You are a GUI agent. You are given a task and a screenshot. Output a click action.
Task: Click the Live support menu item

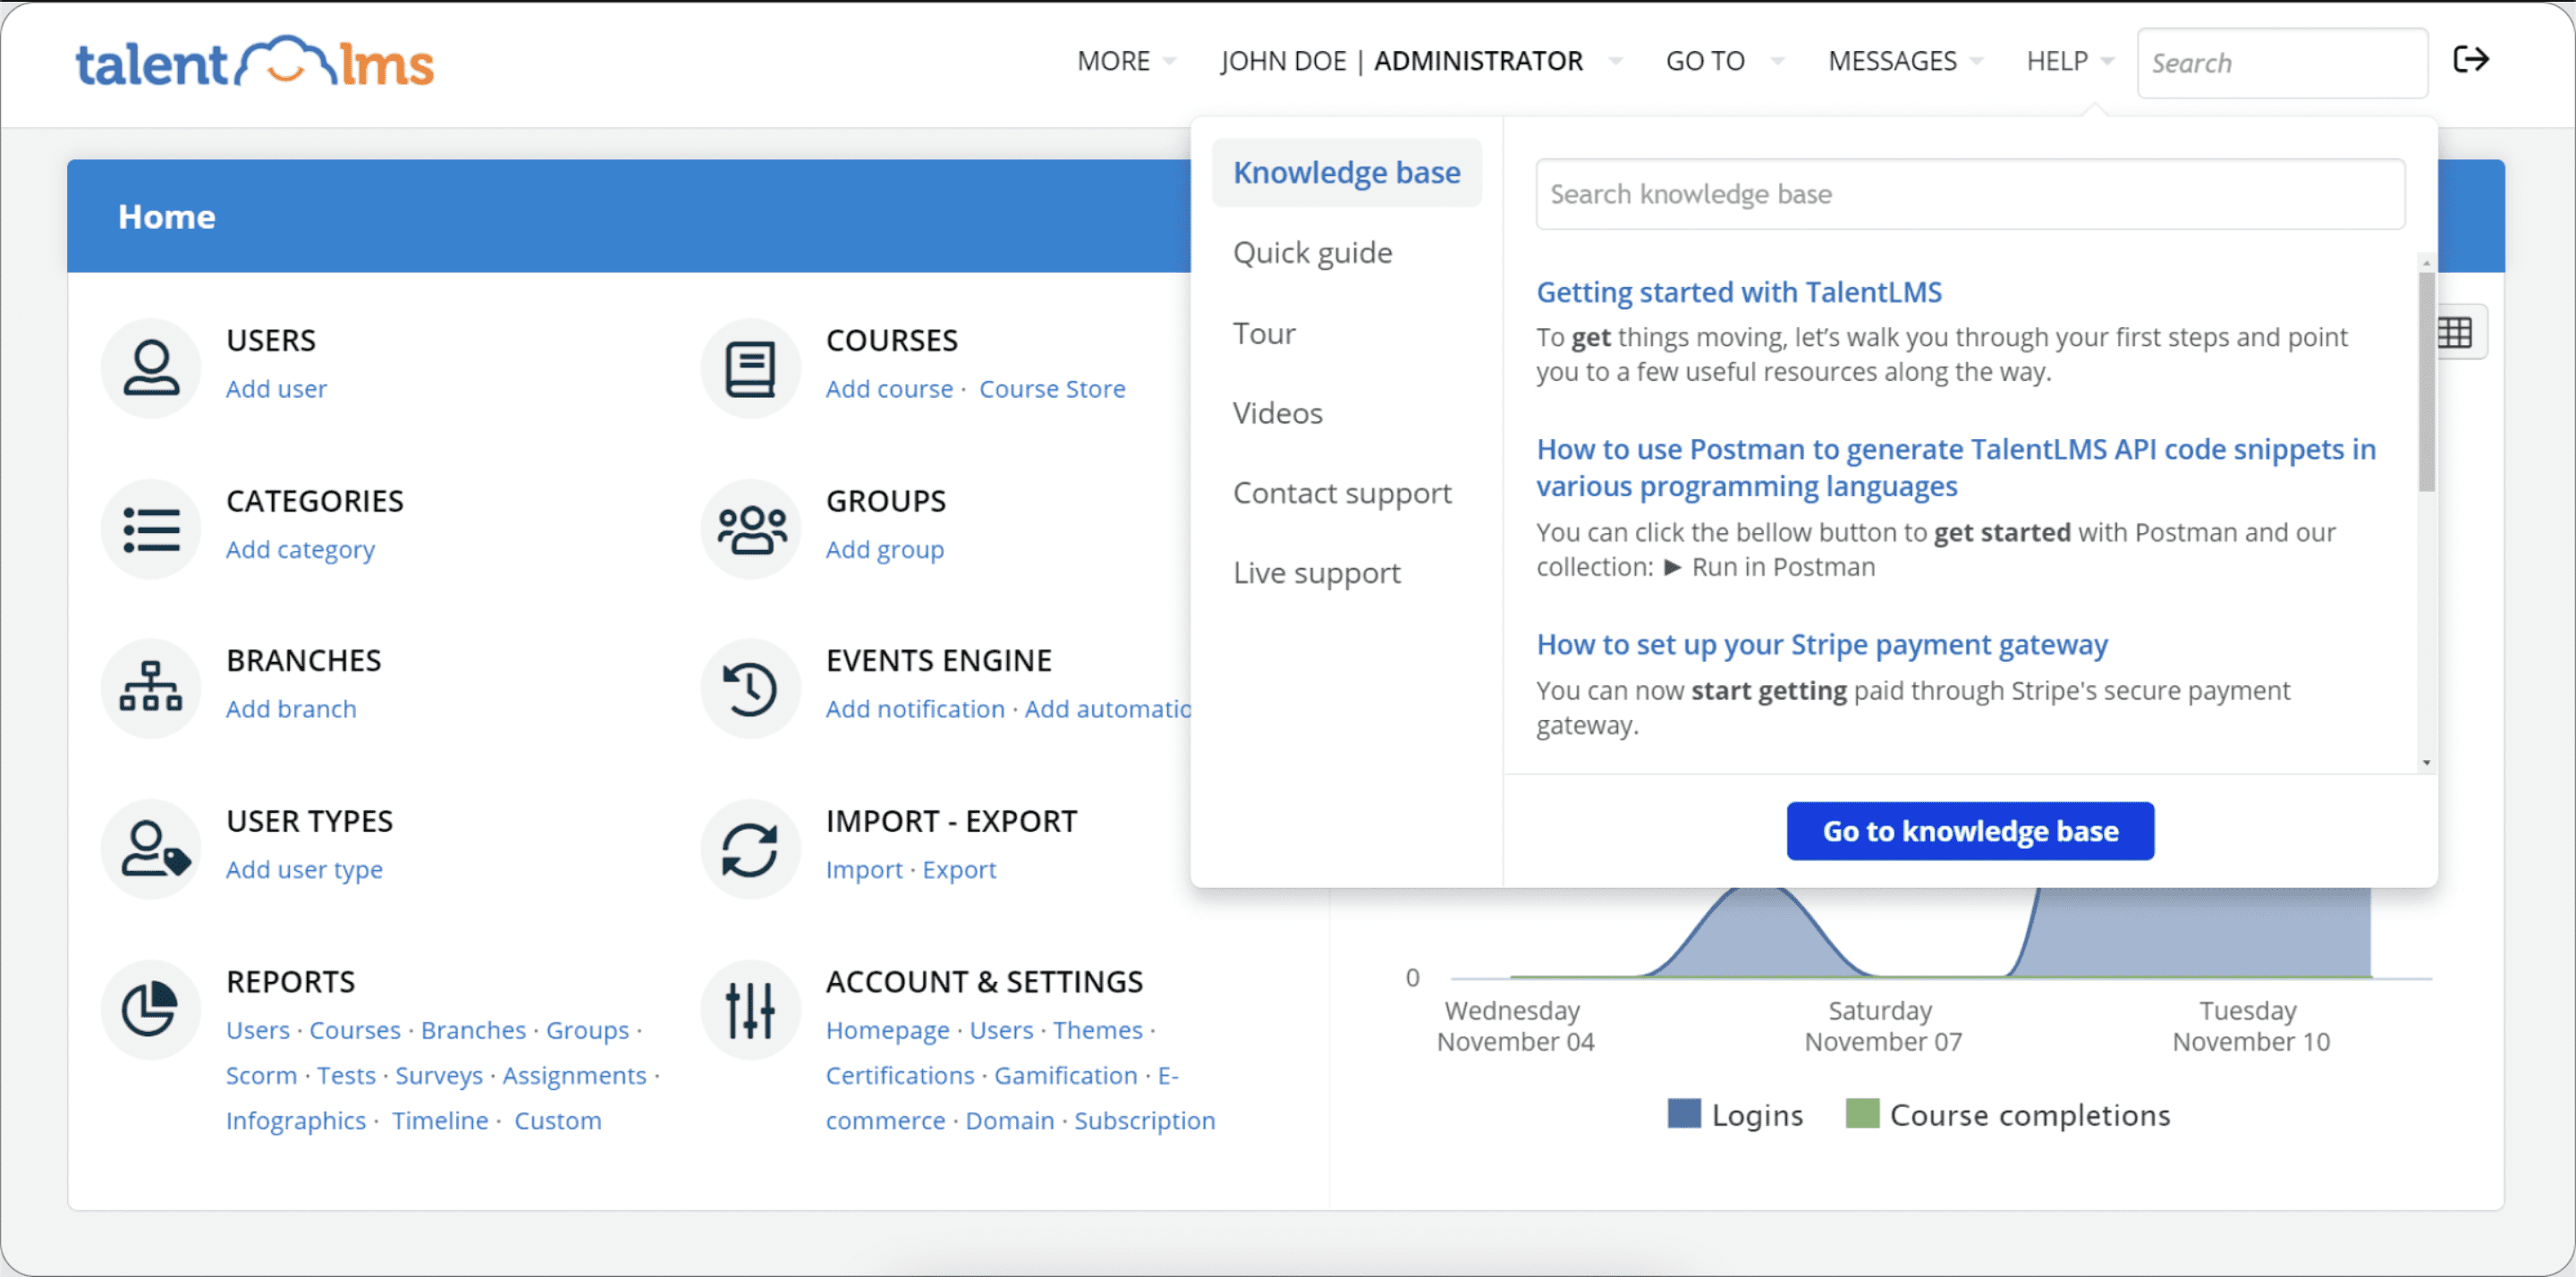point(1318,572)
